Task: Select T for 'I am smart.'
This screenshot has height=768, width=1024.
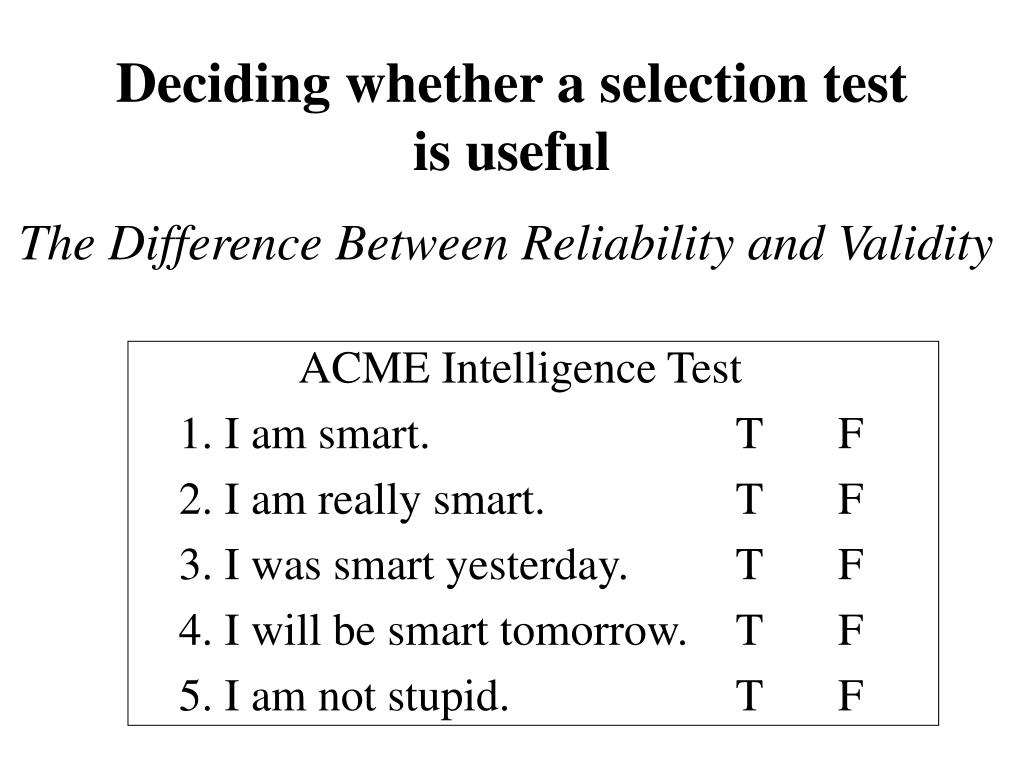Action: click(x=749, y=435)
